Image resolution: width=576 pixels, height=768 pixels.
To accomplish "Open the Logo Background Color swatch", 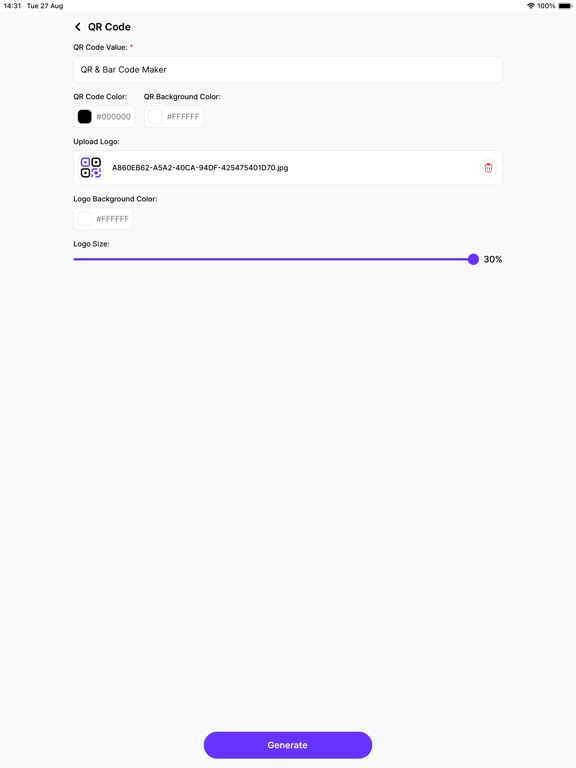I will pos(85,219).
